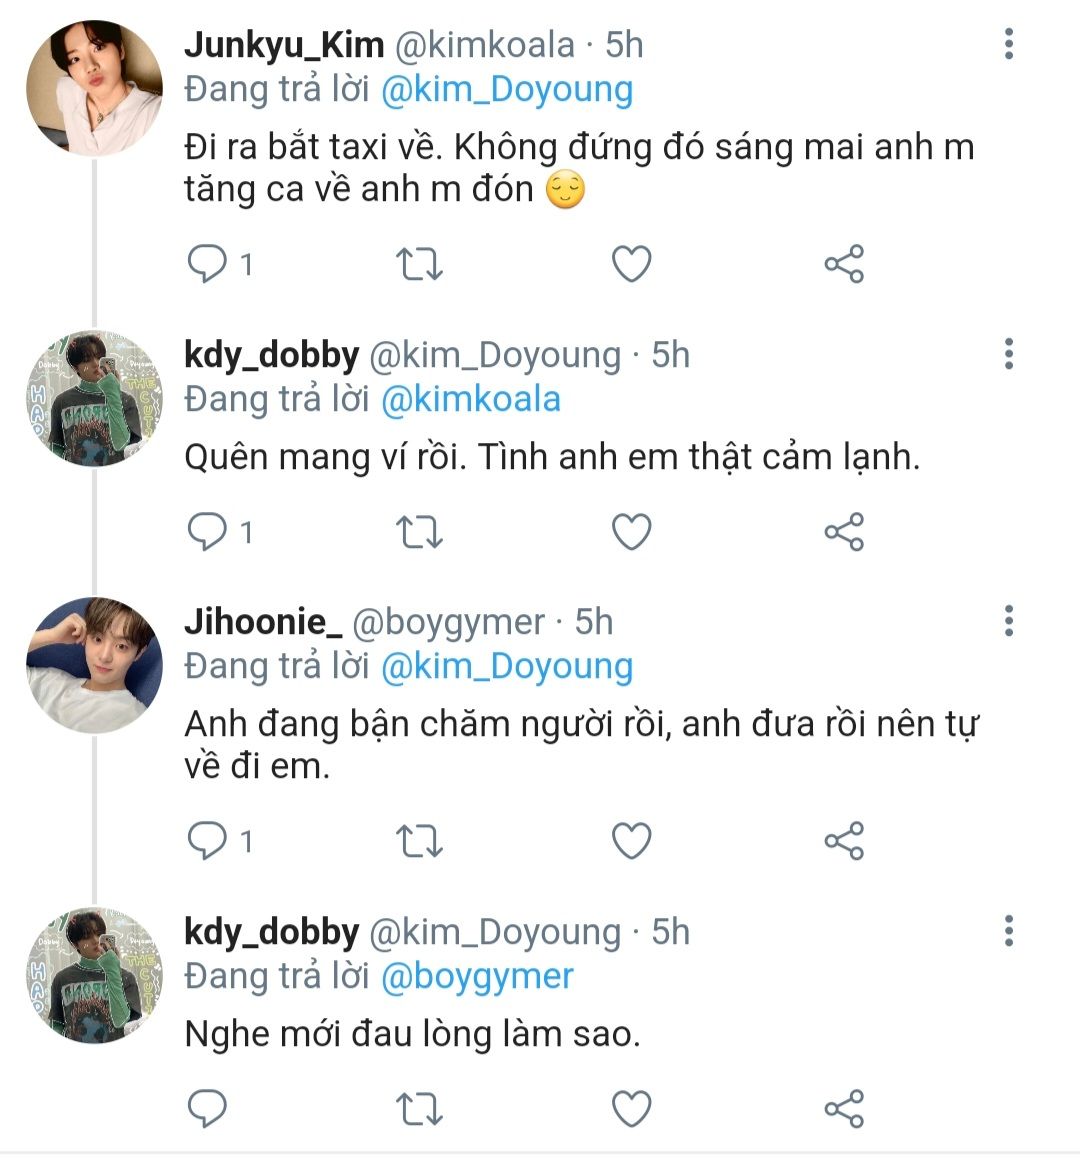Like kdy_dobby's 'Quên mang ví rồi' tweet

[x=631, y=532]
